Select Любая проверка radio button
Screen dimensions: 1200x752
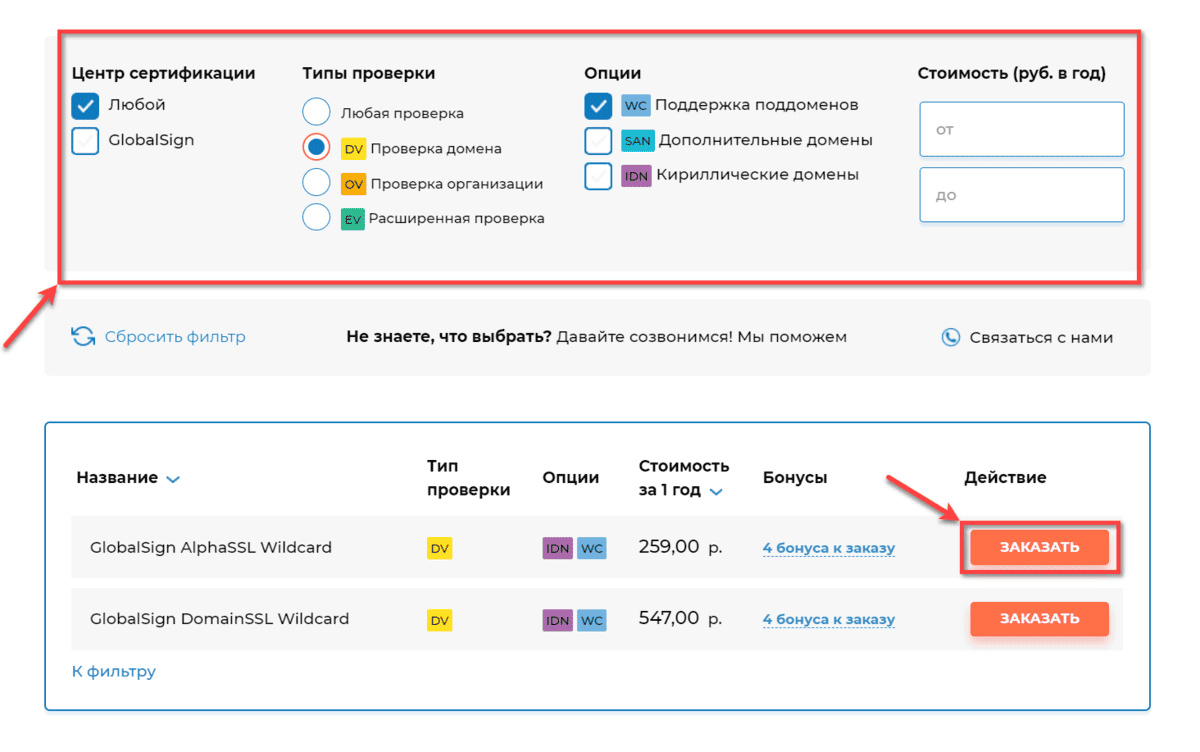[x=316, y=112]
